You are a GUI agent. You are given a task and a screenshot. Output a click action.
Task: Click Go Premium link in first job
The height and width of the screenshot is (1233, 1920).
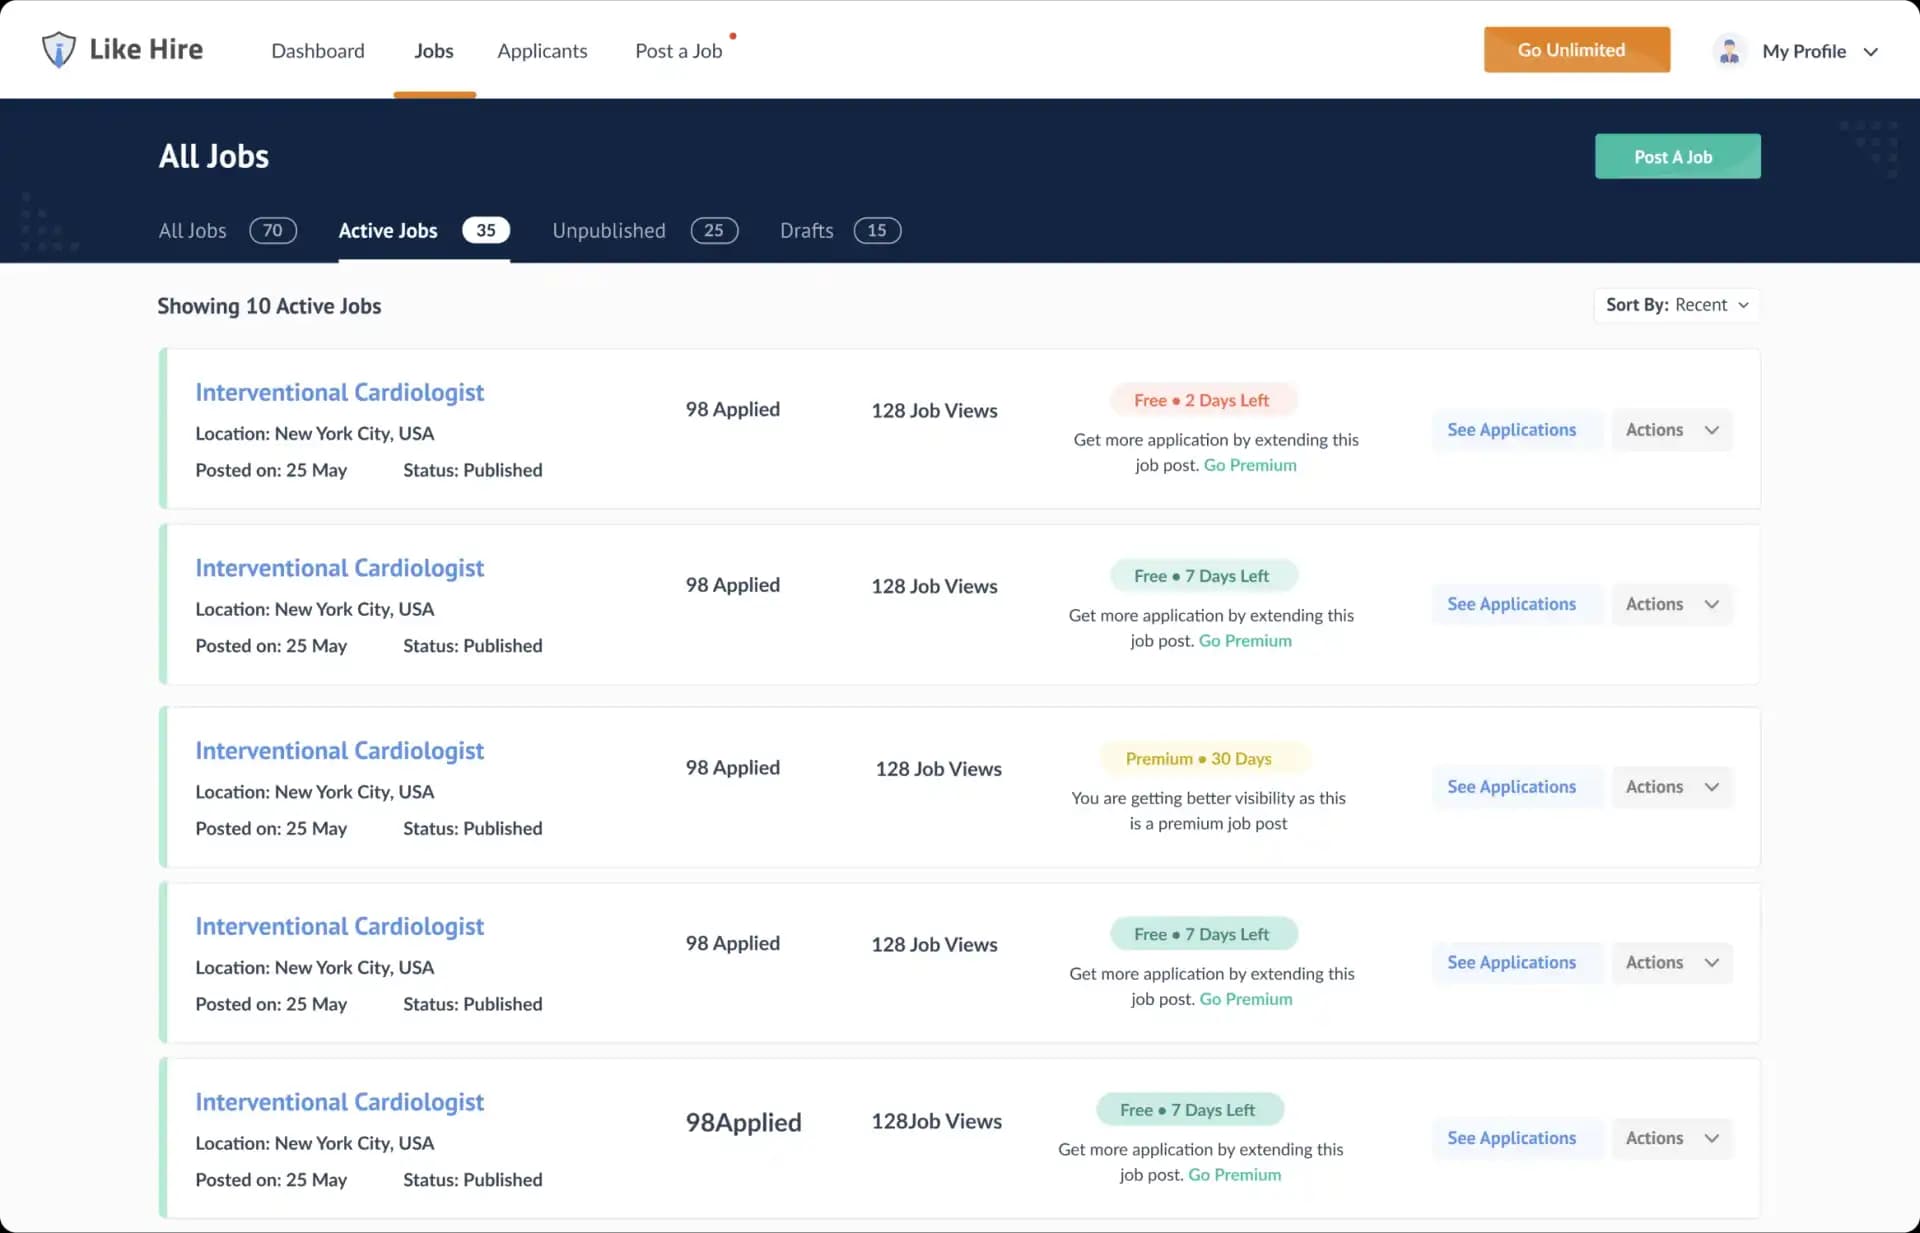[1250, 465]
